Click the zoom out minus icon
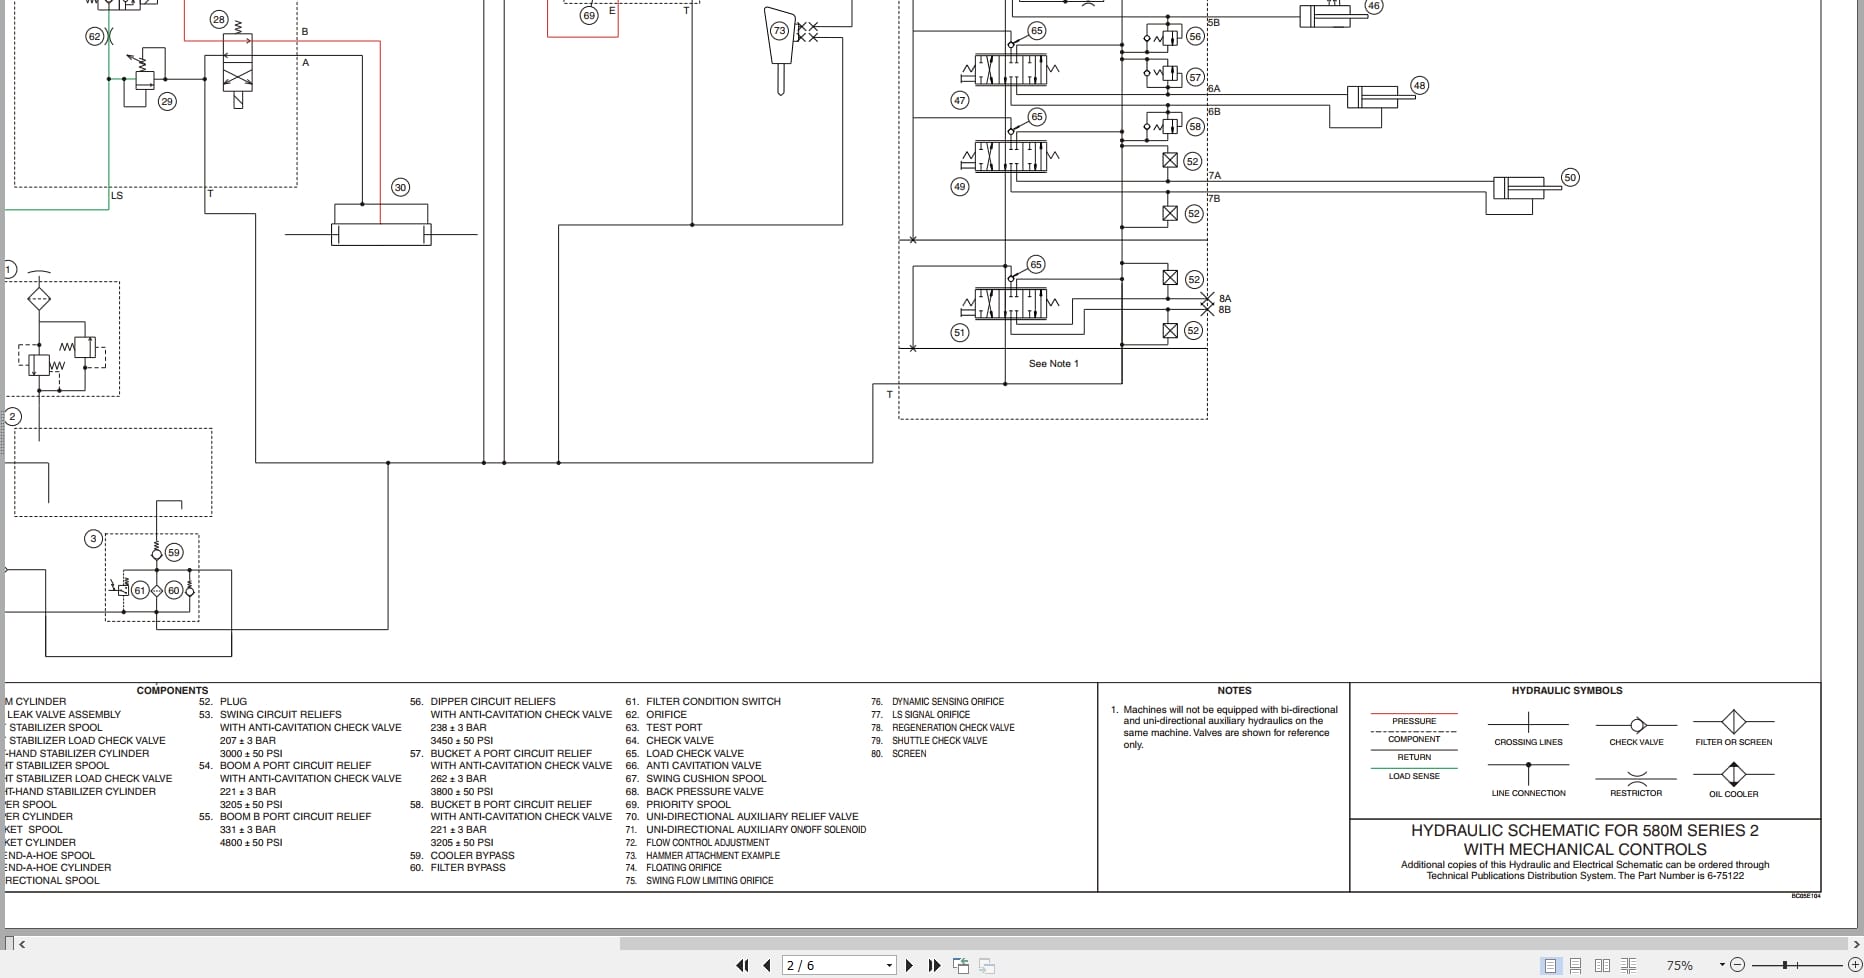 (x=1738, y=965)
